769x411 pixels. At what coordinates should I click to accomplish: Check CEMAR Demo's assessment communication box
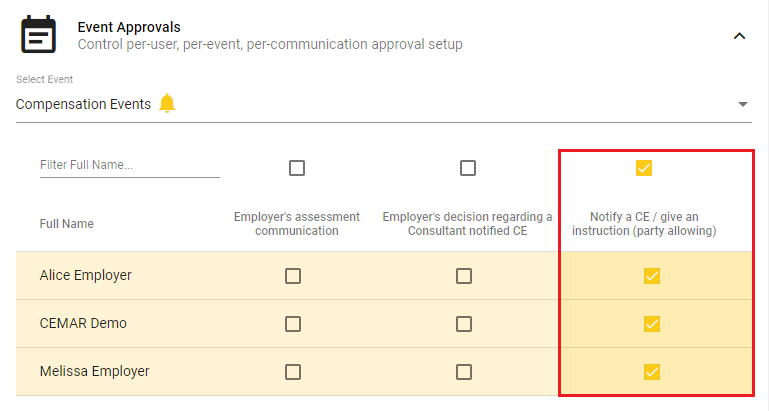coord(293,324)
